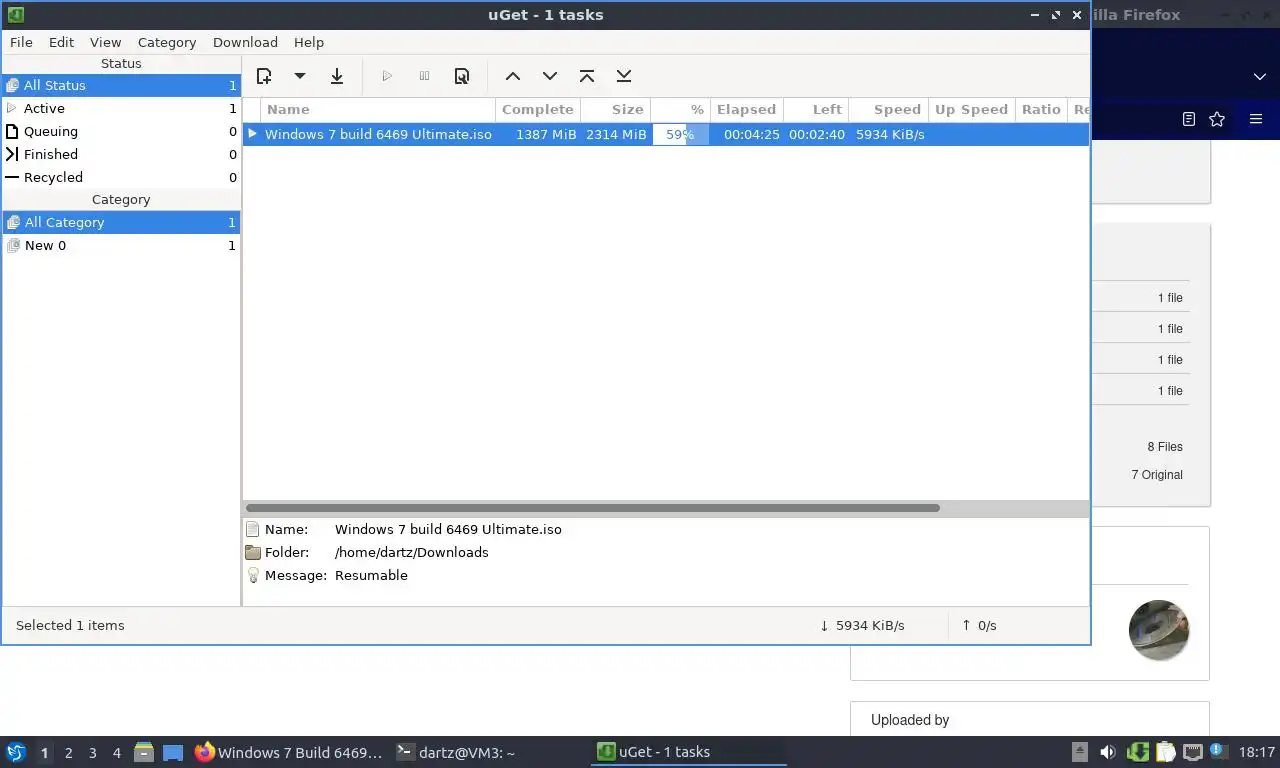Screen dimensions: 1280x768
Task: Sort by the Elapsed column header
Action: tap(747, 109)
